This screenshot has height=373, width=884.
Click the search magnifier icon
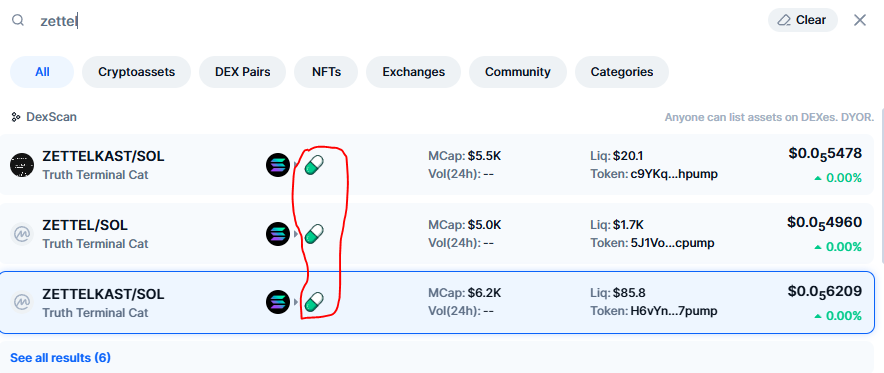pyautogui.click(x=18, y=20)
